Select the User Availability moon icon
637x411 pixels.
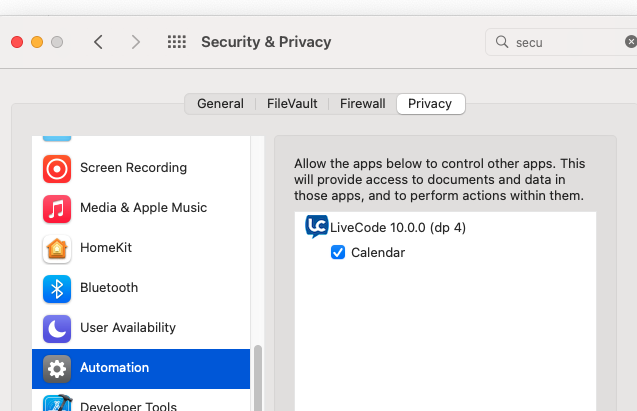(x=57, y=328)
